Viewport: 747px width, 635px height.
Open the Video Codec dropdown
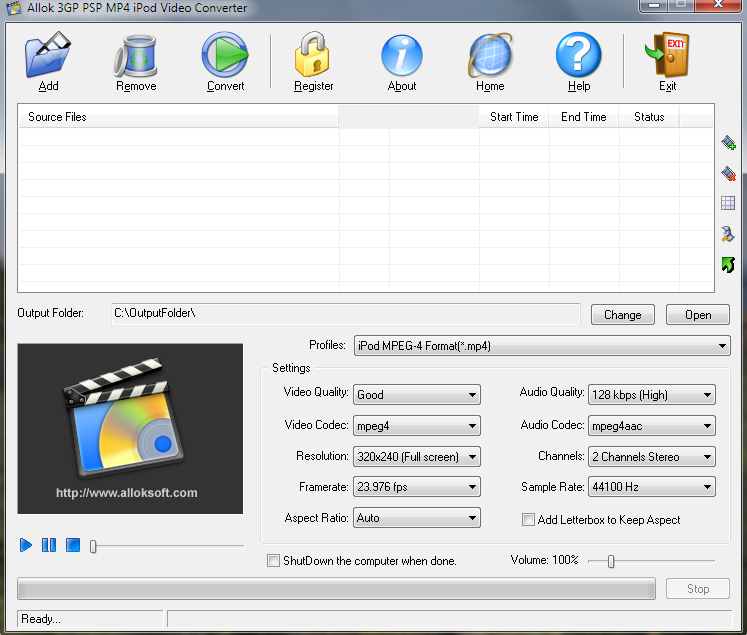click(416, 425)
